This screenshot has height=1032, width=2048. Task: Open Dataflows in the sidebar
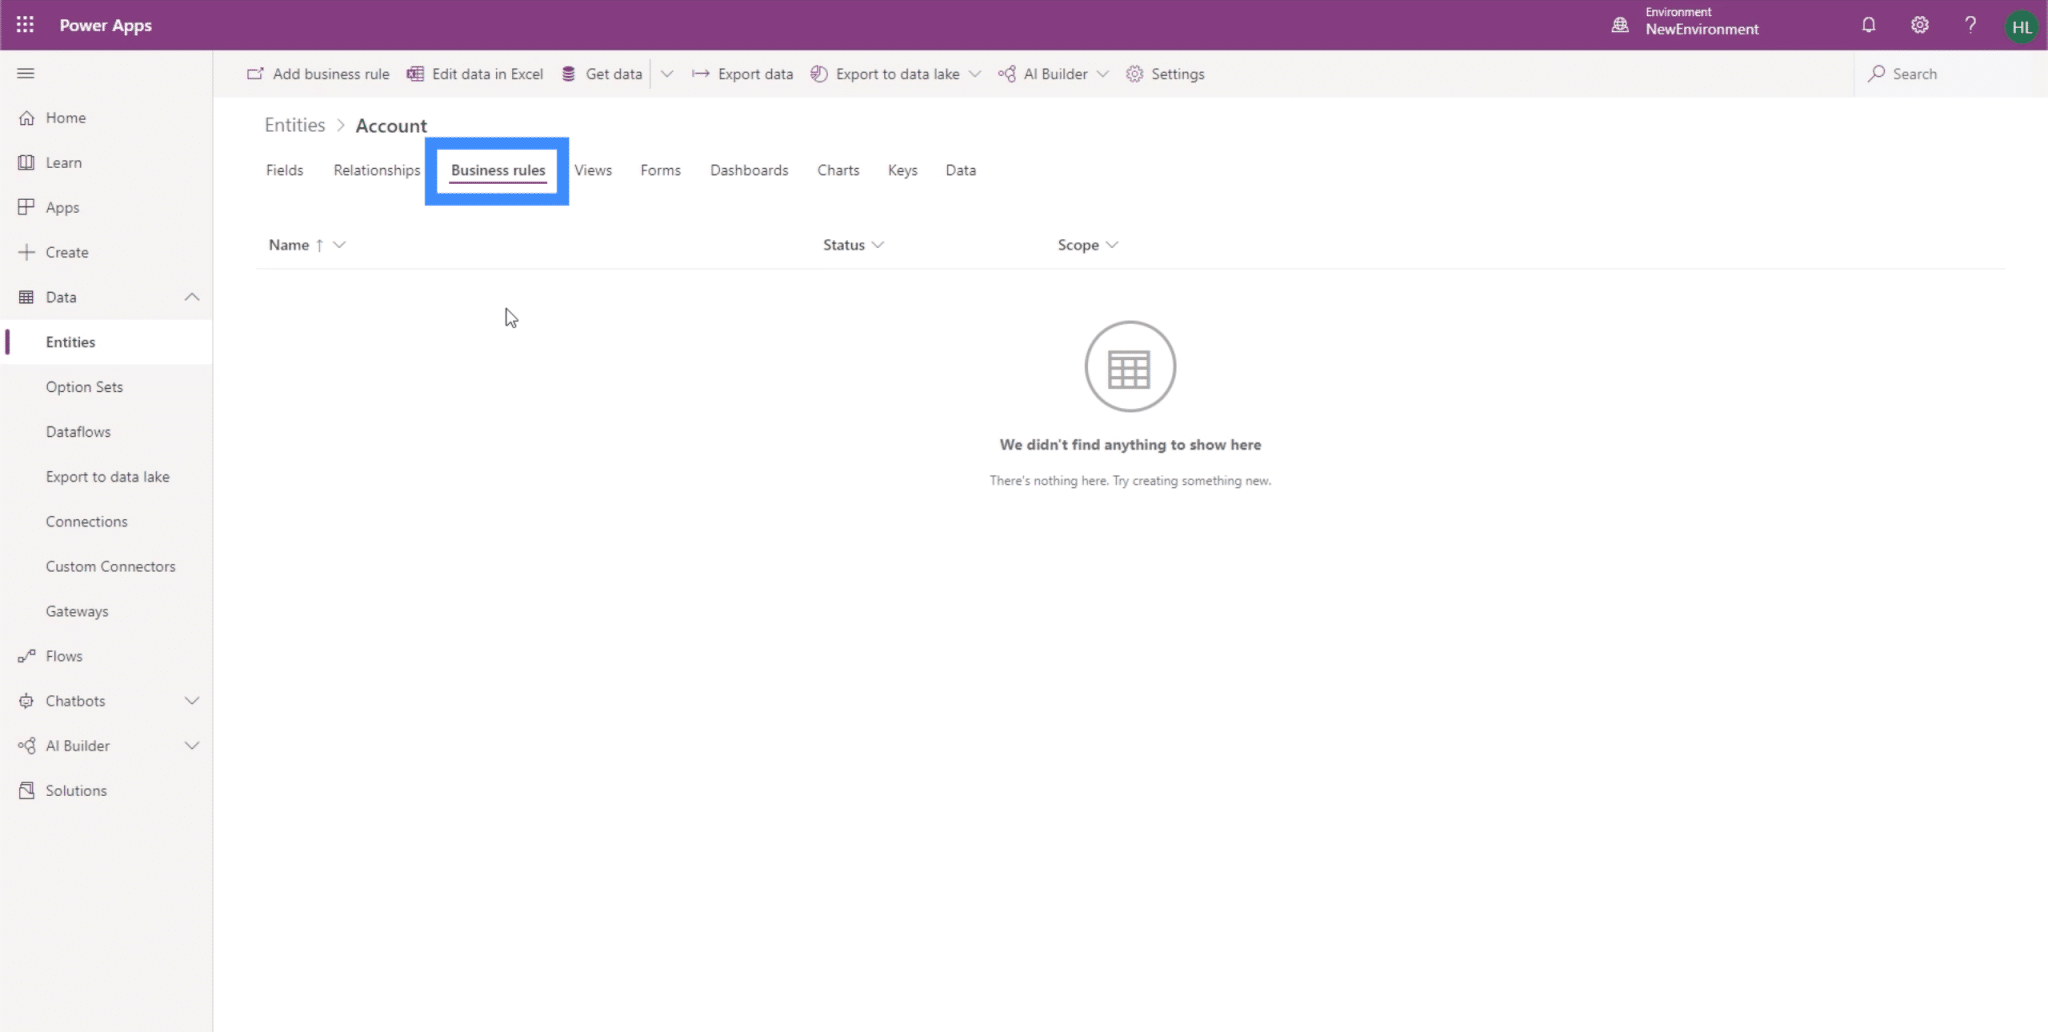106,432
